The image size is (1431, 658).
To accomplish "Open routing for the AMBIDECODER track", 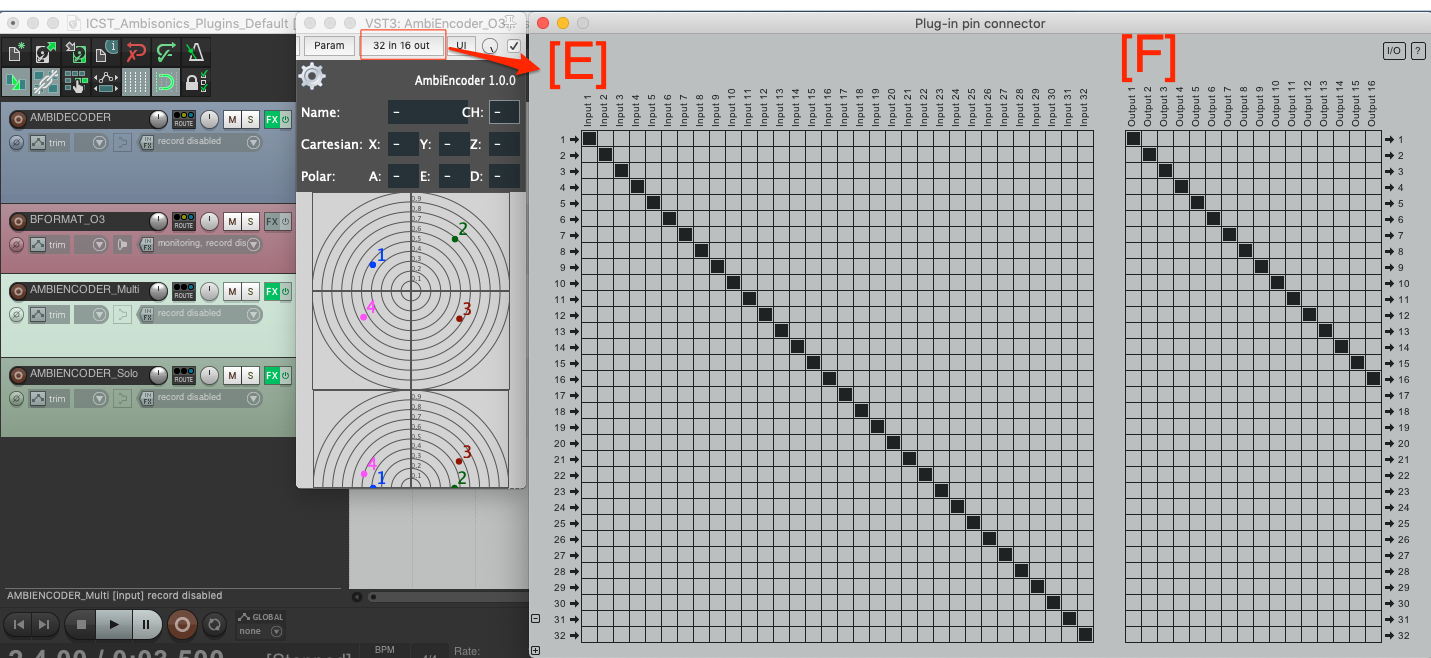I will pyautogui.click(x=184, y=119).
